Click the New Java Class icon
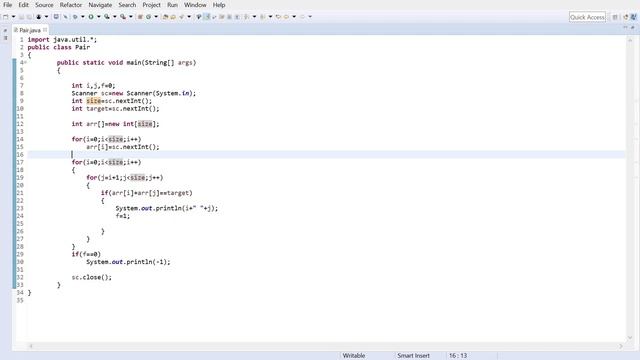The image size is (640, 360). 149,17
